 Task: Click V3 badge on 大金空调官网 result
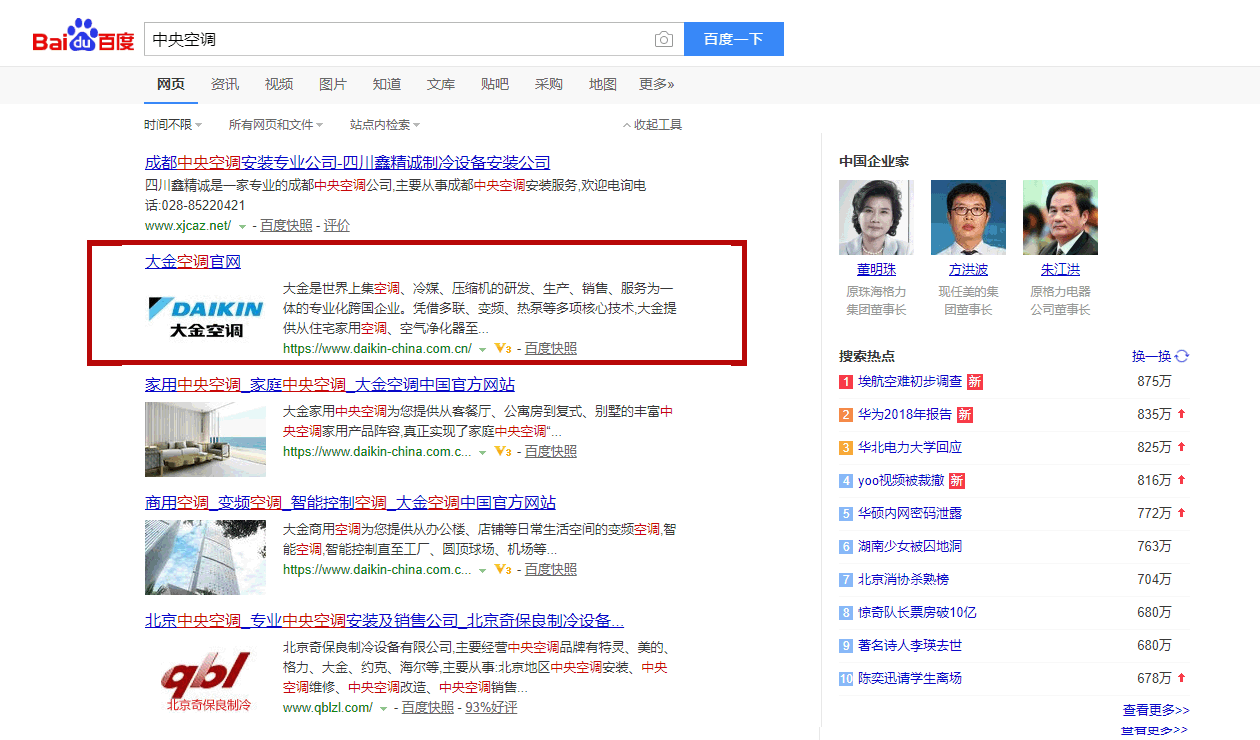(503, 349)
